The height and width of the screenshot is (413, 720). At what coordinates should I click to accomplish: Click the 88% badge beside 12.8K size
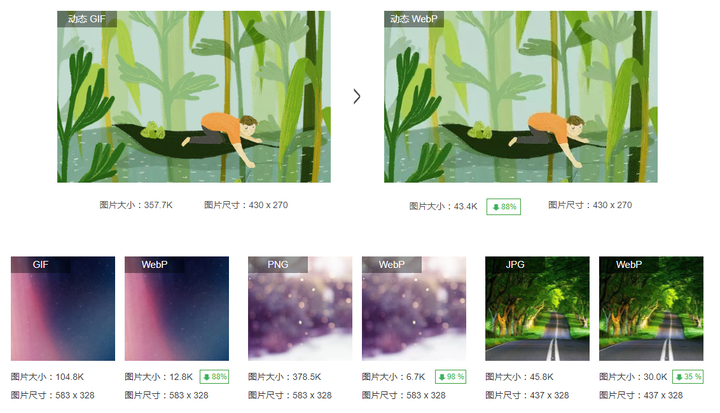pyautogui.click(x=214, y=377)
